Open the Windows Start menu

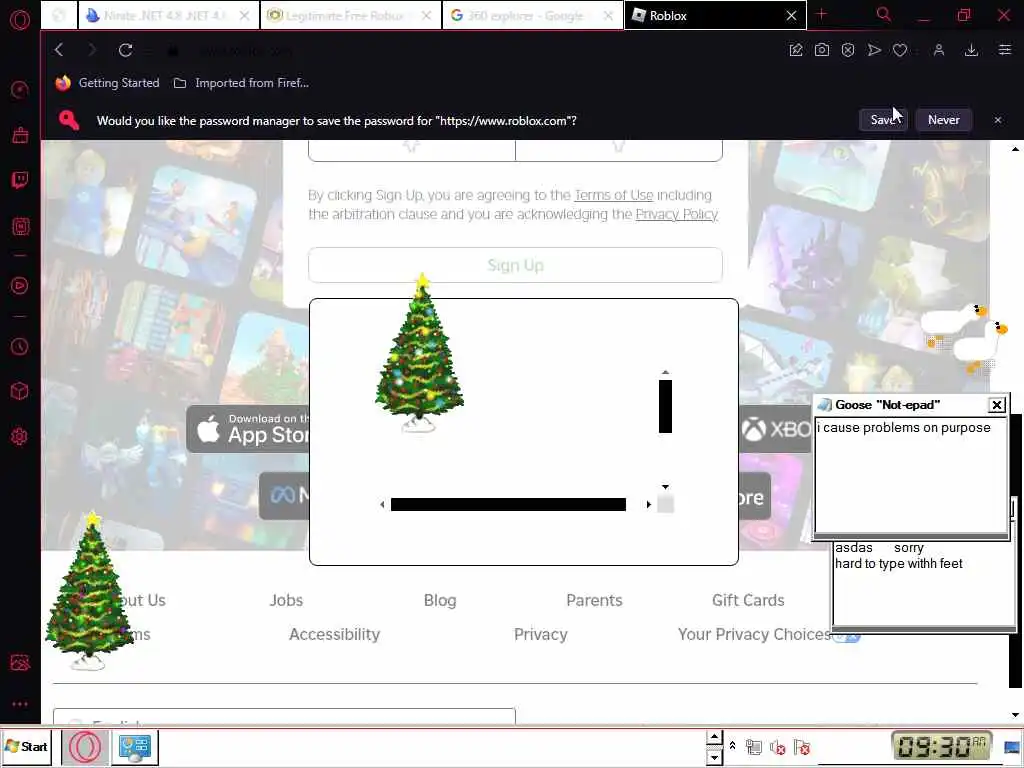tap(27, 746)
